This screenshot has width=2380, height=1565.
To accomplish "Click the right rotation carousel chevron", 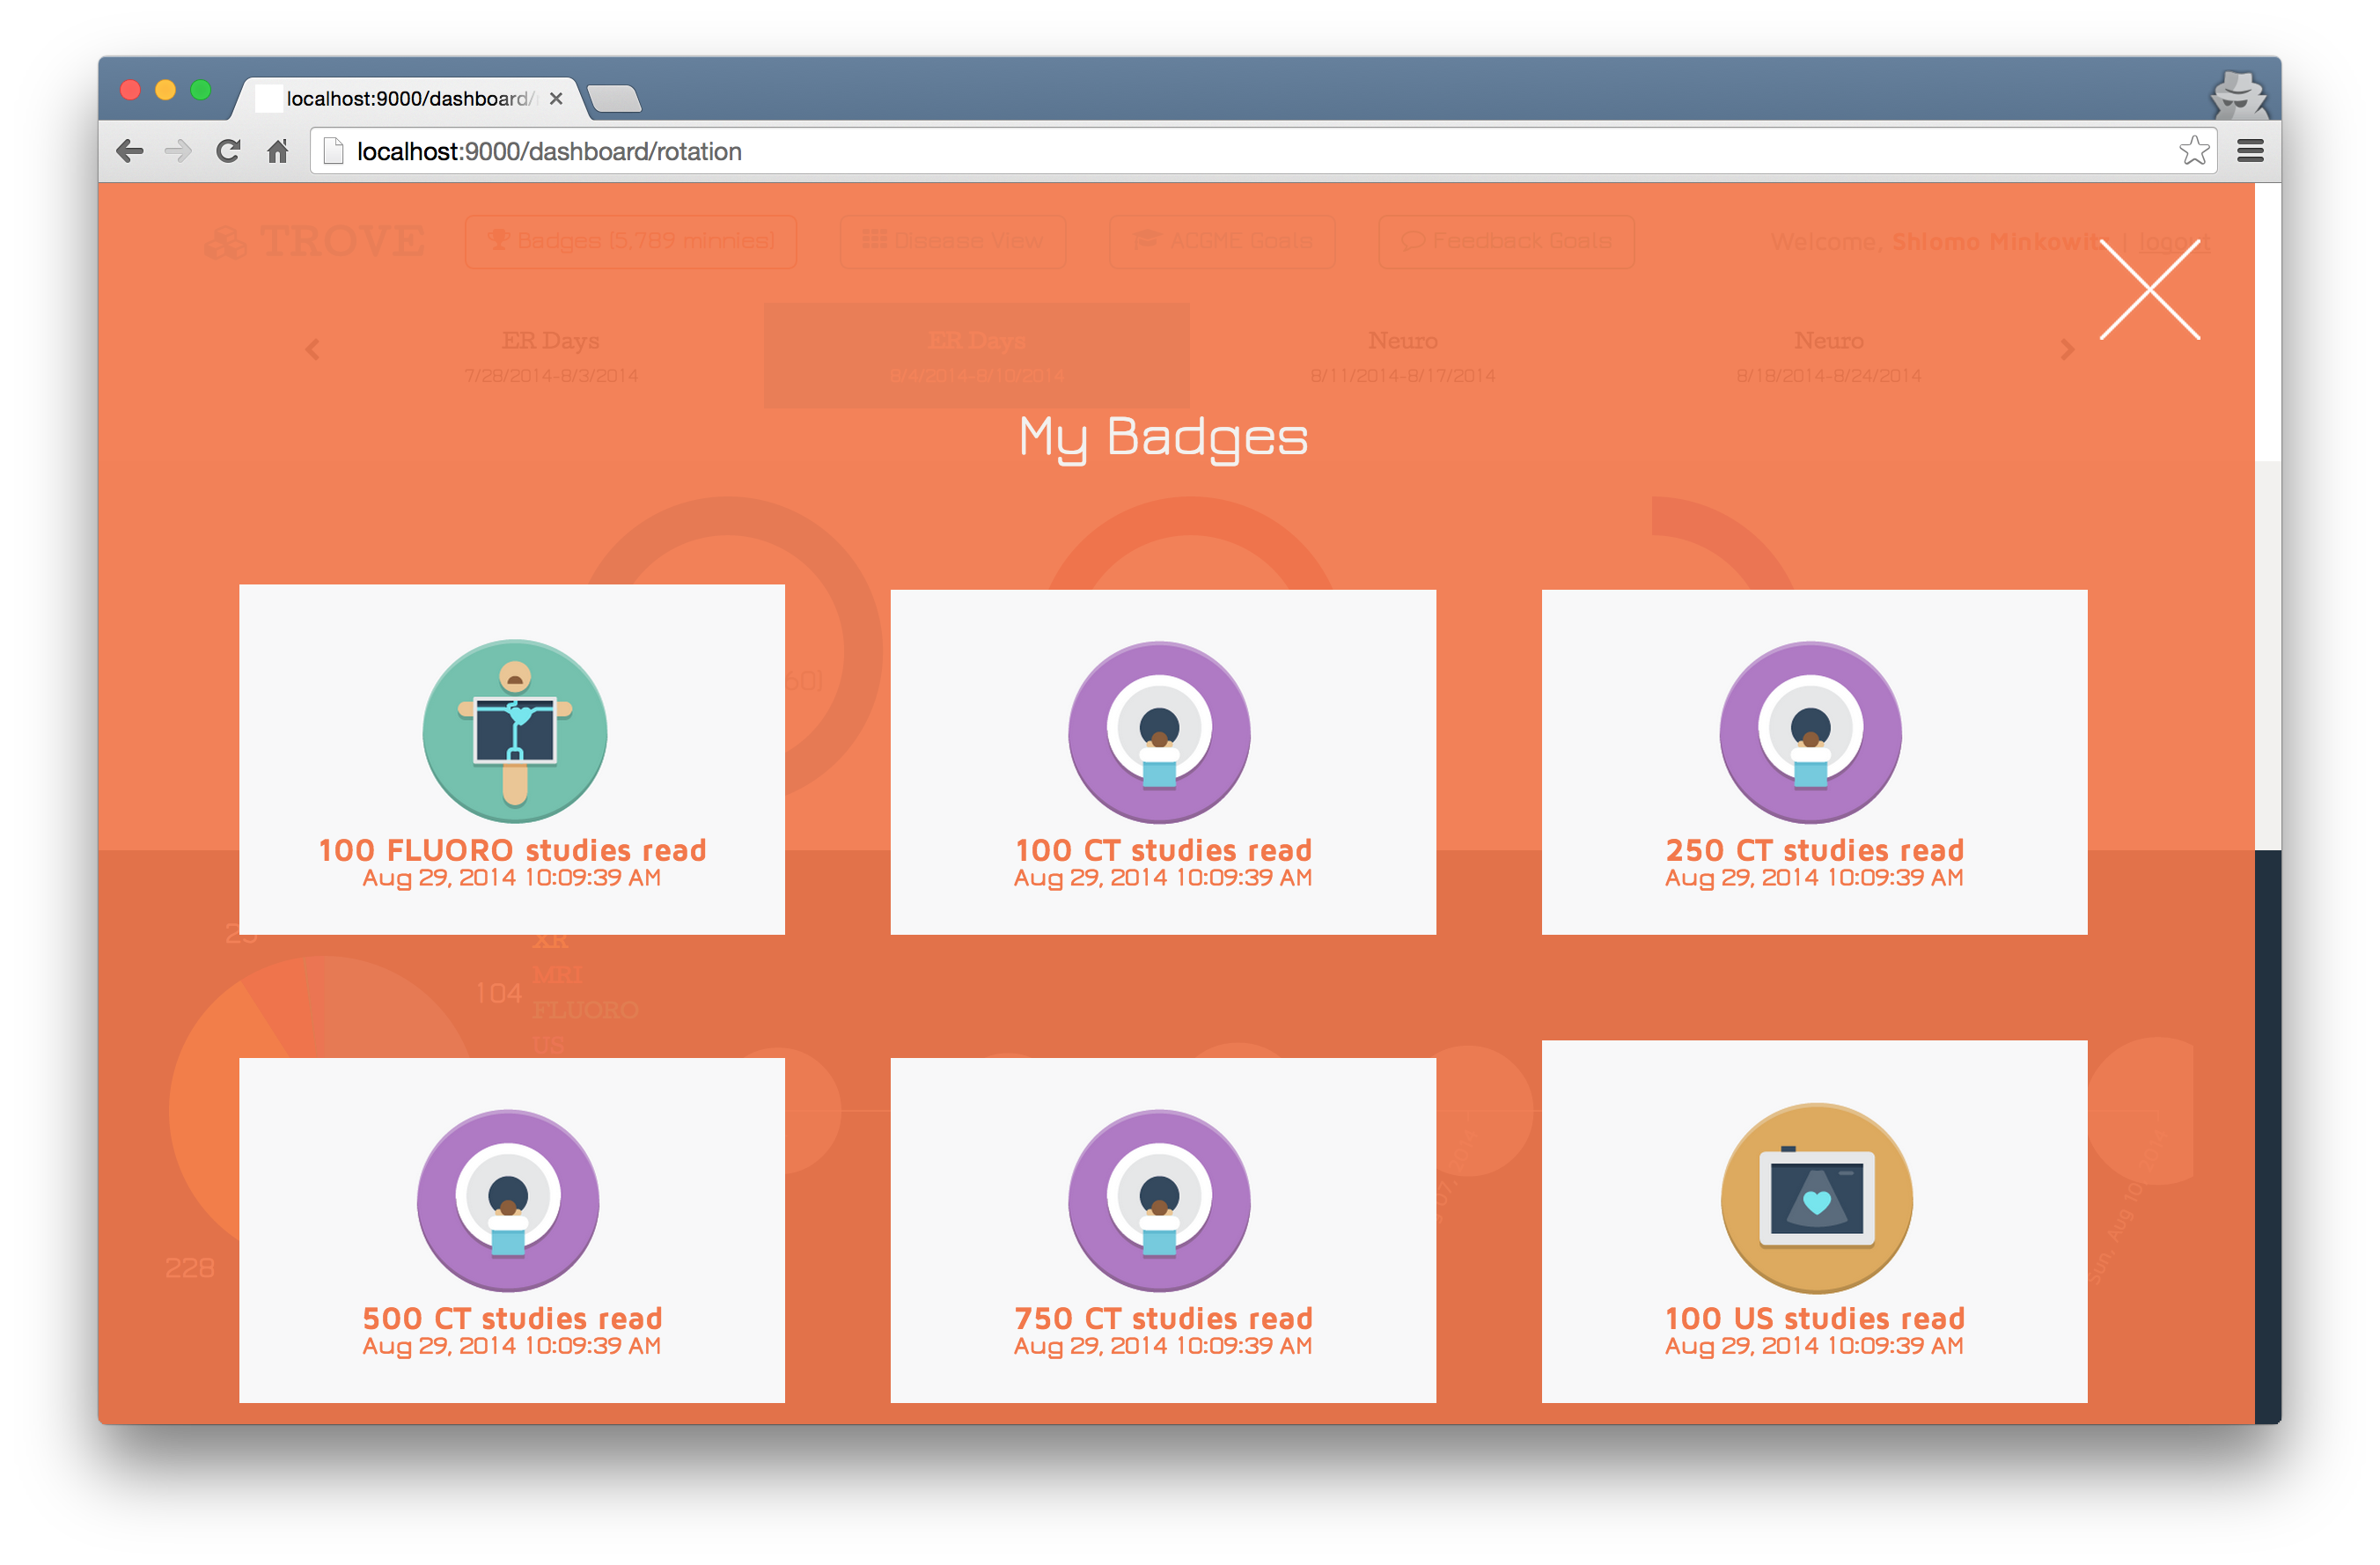I will (x=2067, y=349).
